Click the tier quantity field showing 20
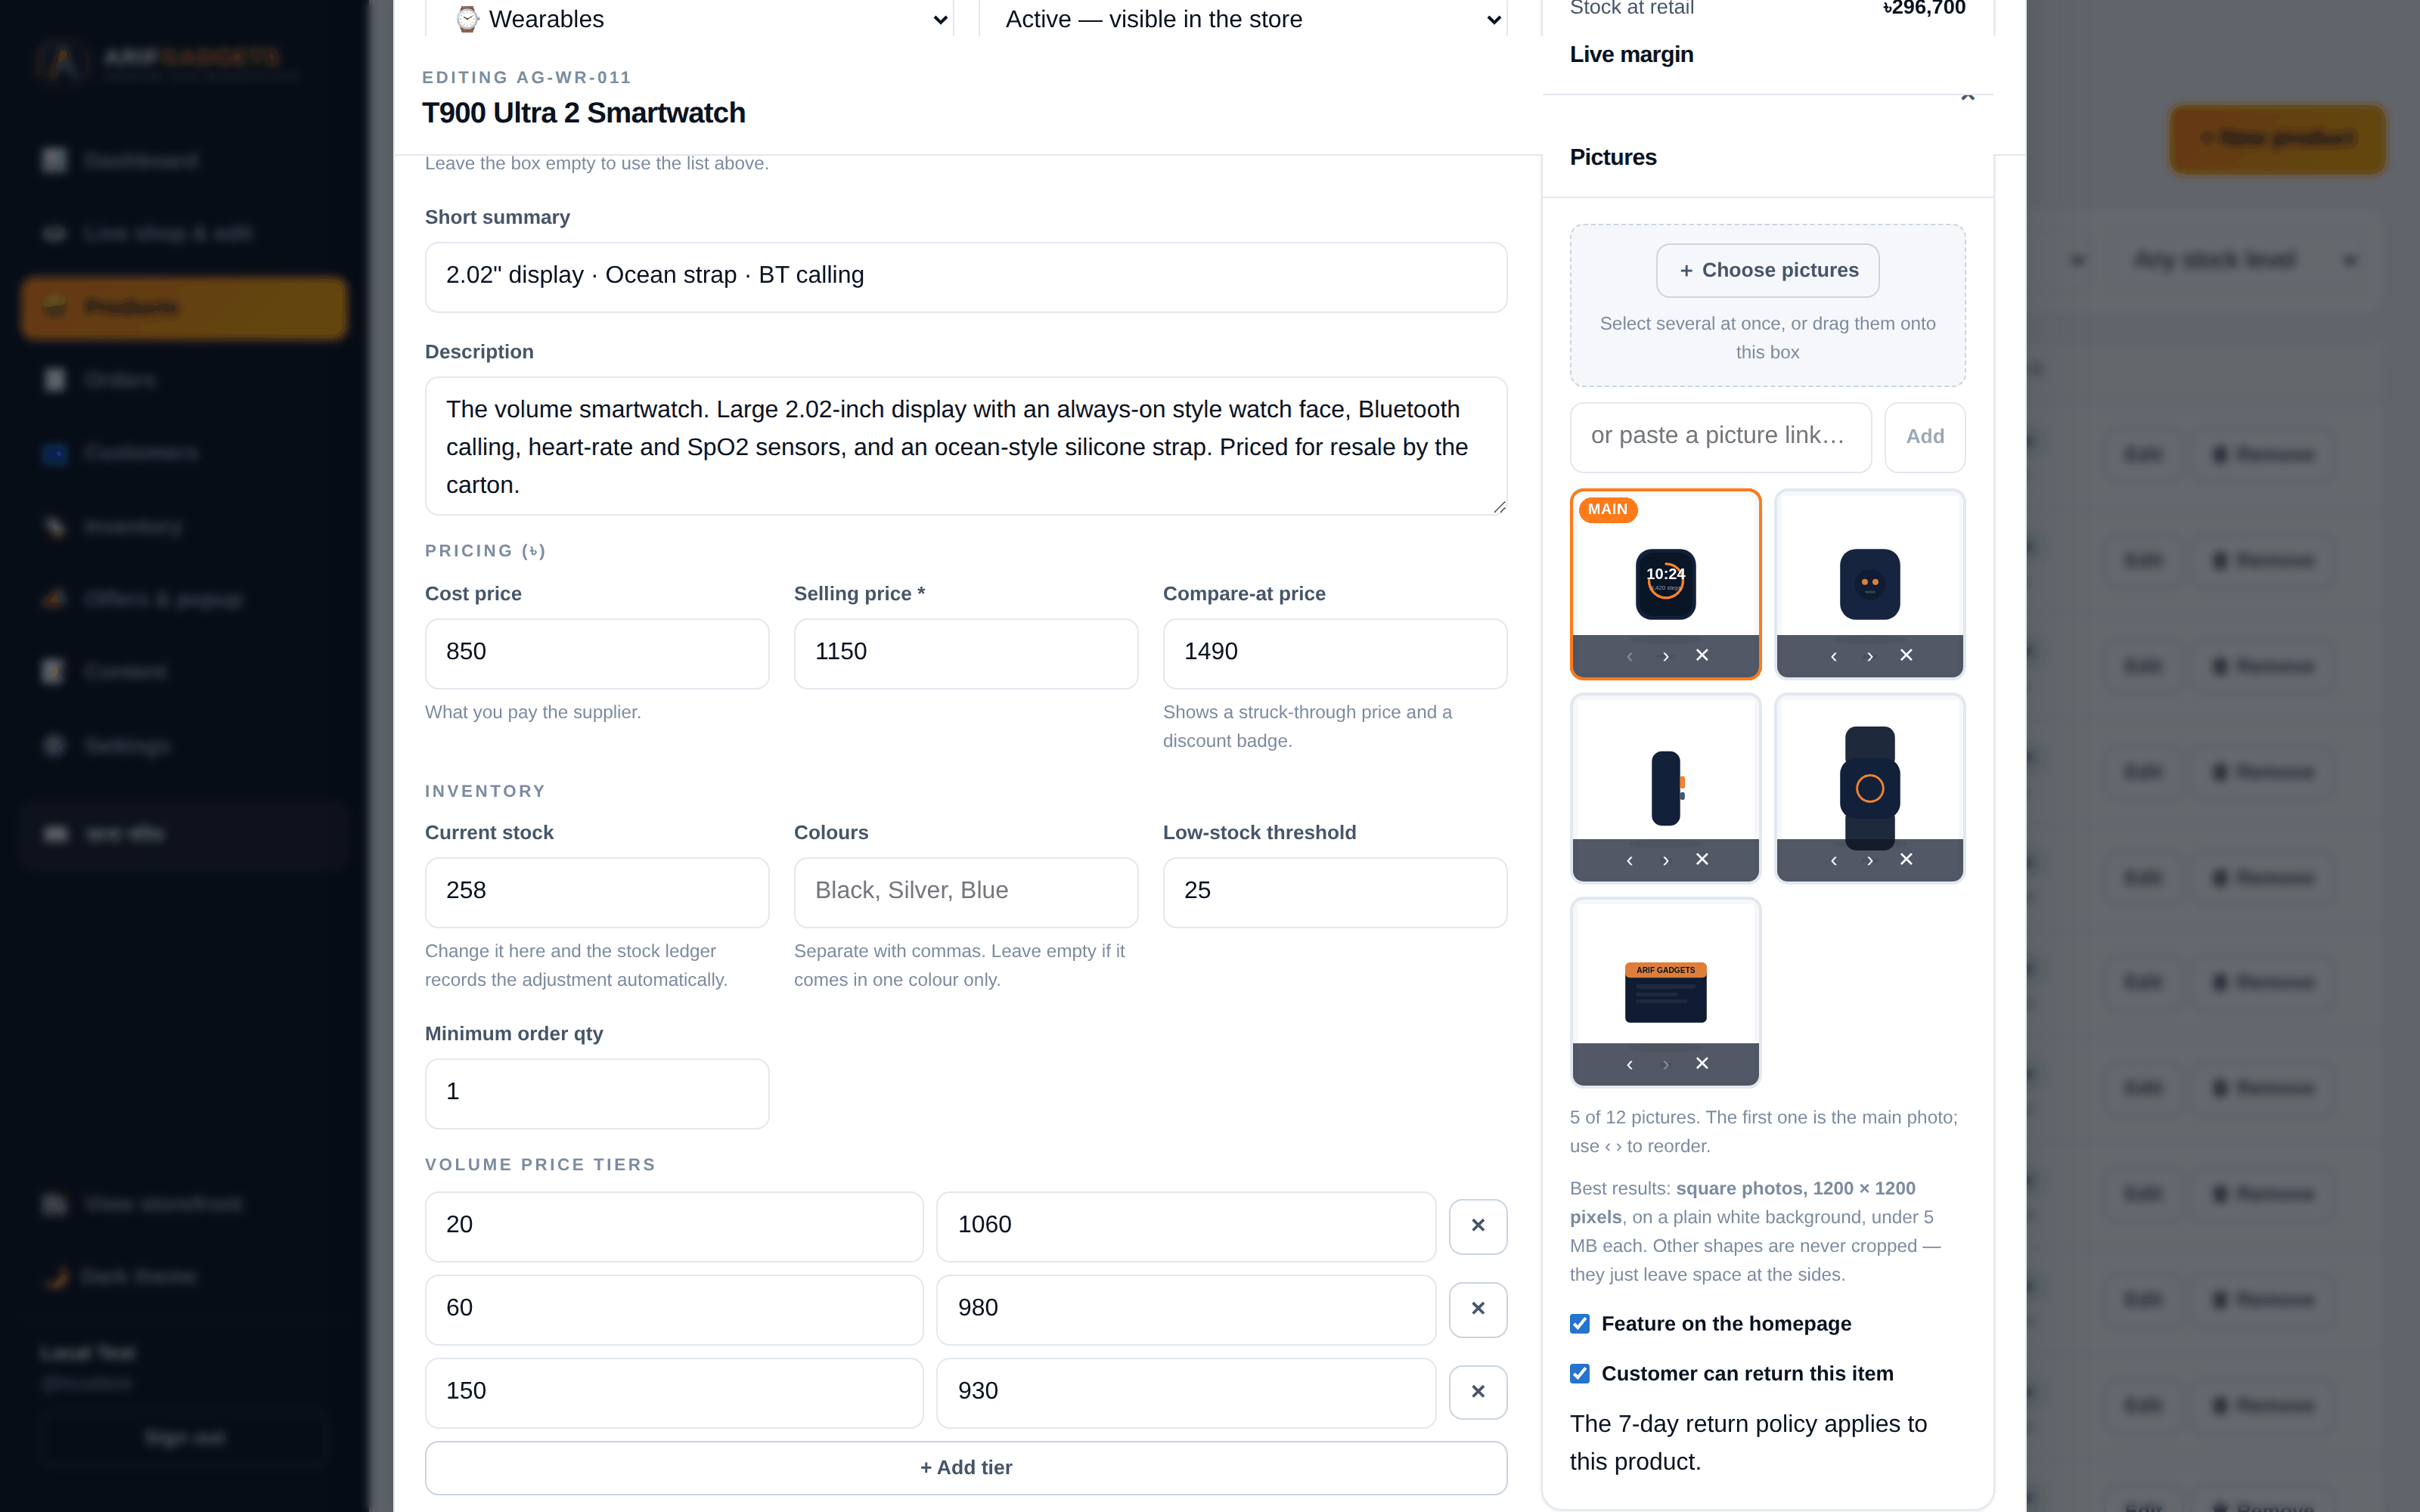The image size is (2420, 1512). click(674, 1226)
